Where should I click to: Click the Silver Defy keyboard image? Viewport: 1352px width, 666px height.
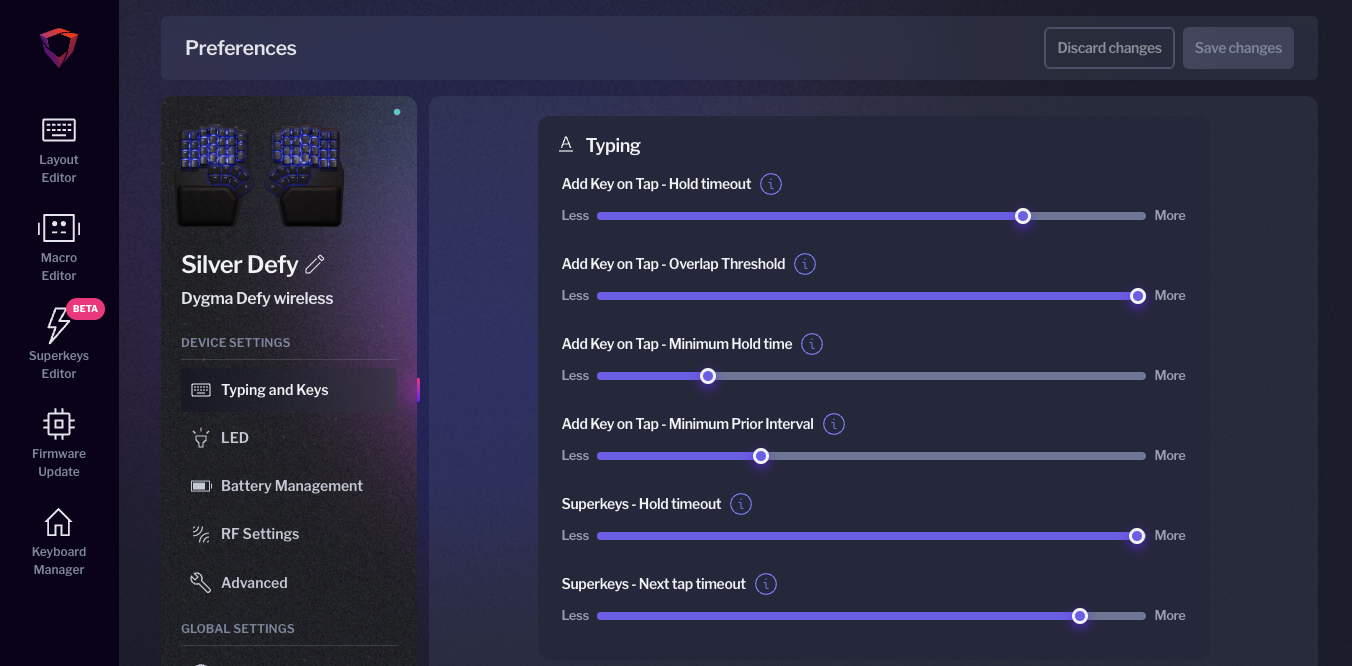click(260, 175)
